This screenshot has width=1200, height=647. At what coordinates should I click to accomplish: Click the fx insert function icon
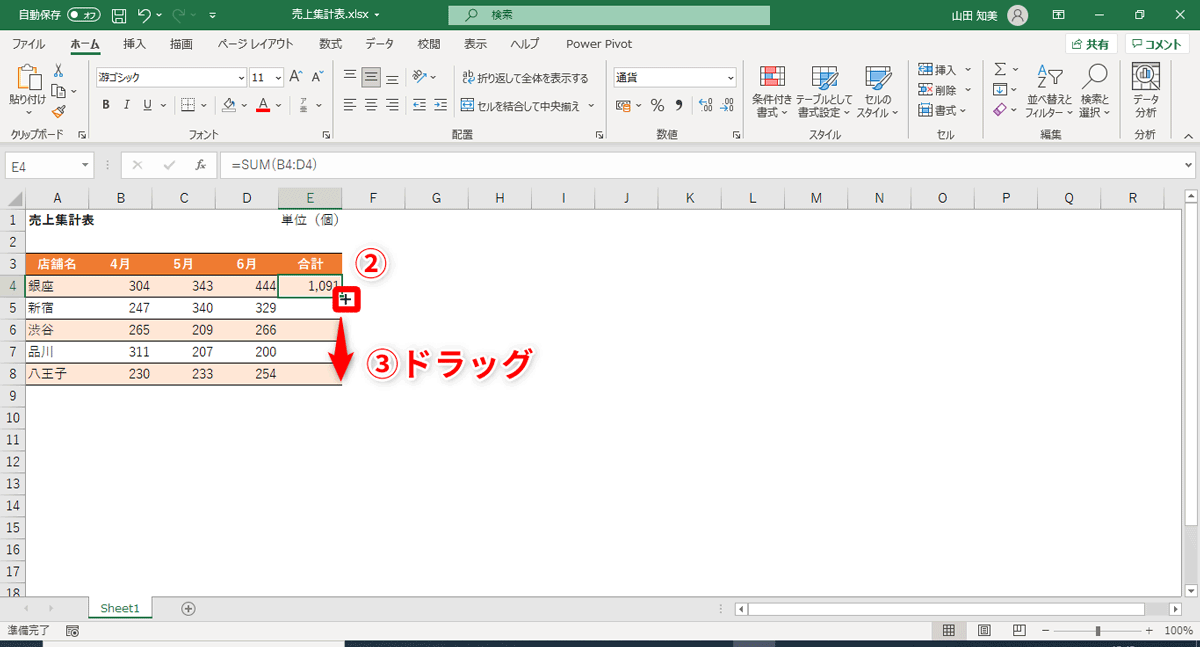click(x=200, y=165)
